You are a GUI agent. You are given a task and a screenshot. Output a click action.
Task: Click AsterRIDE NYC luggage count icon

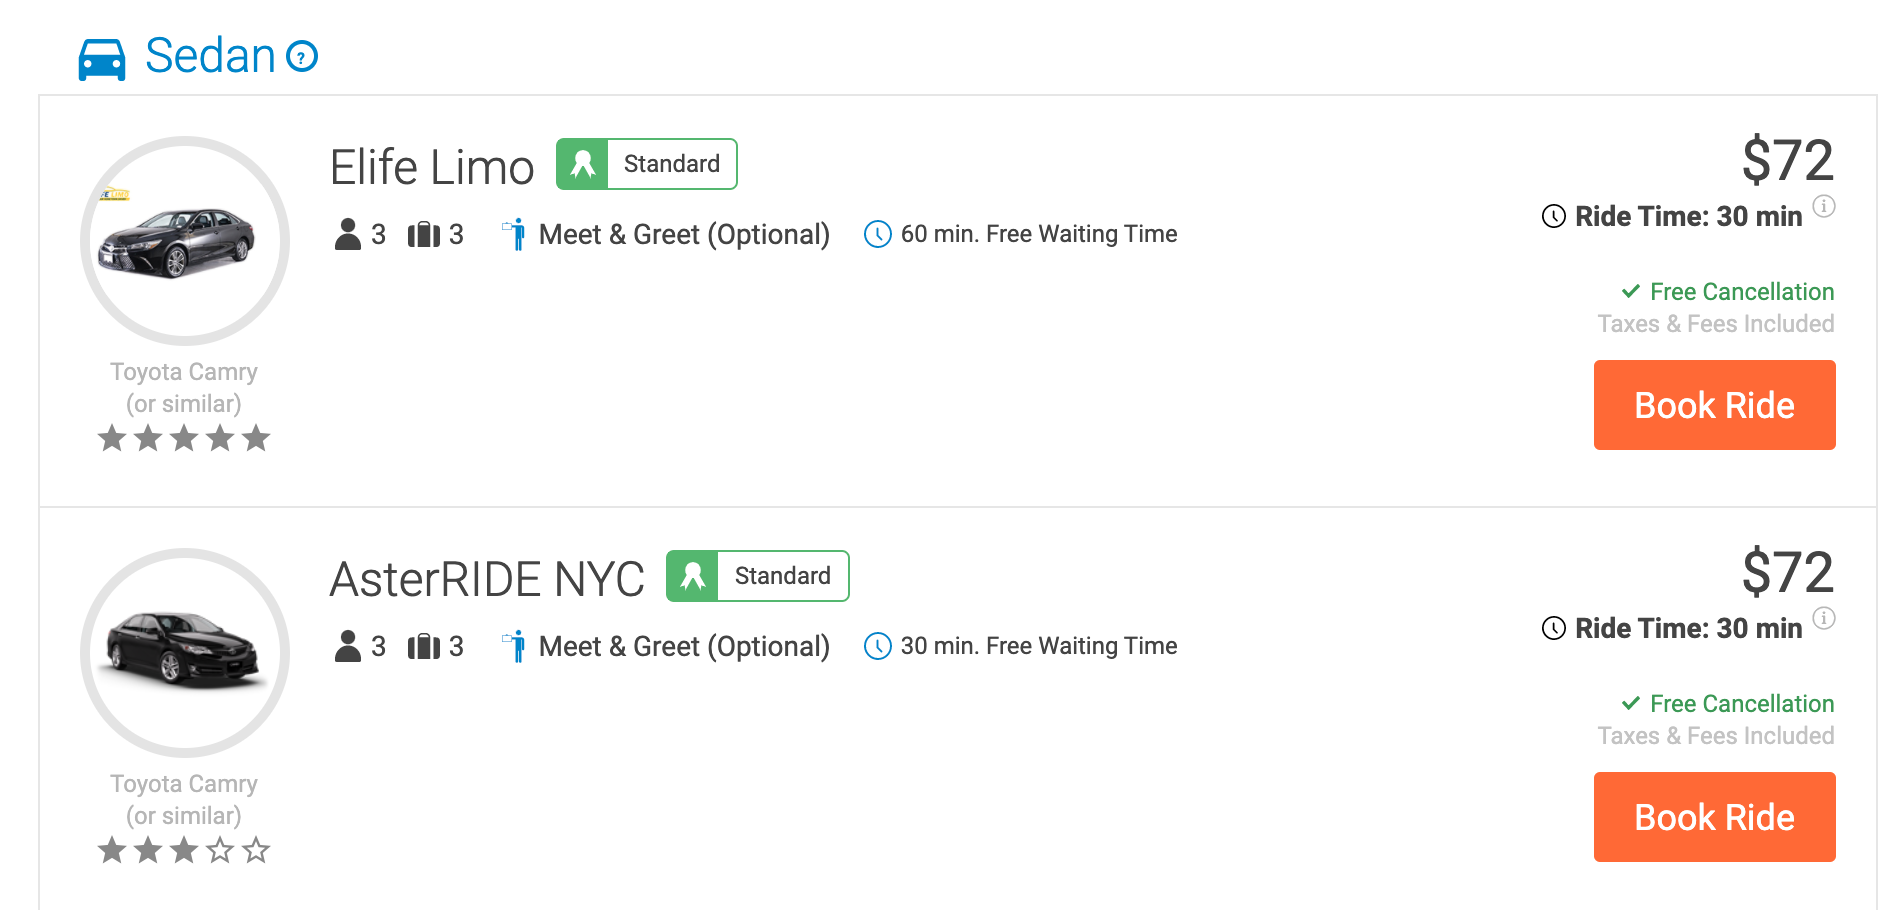coord(424,646)
